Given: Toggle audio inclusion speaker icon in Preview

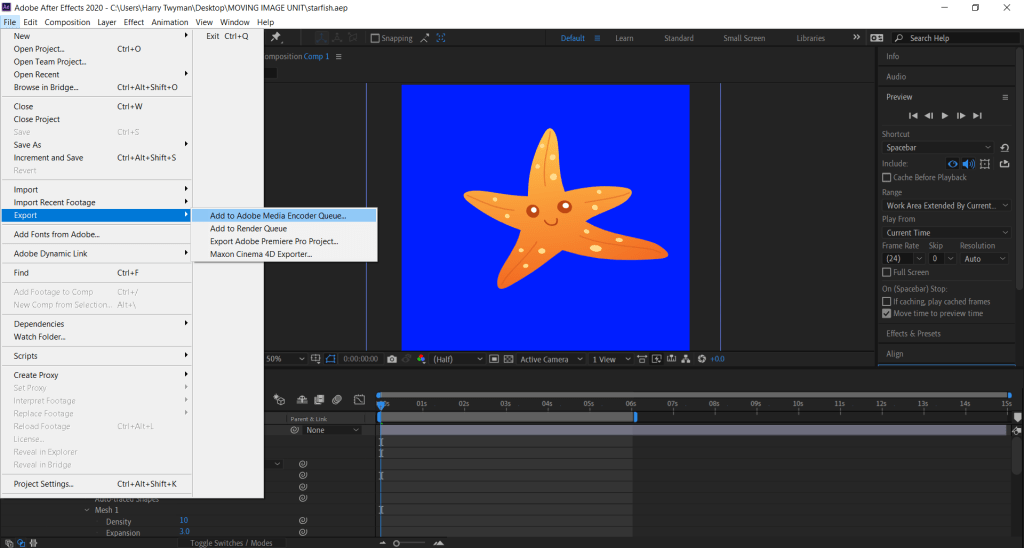Looking at the screenshot, I should [x=968, y=164].
